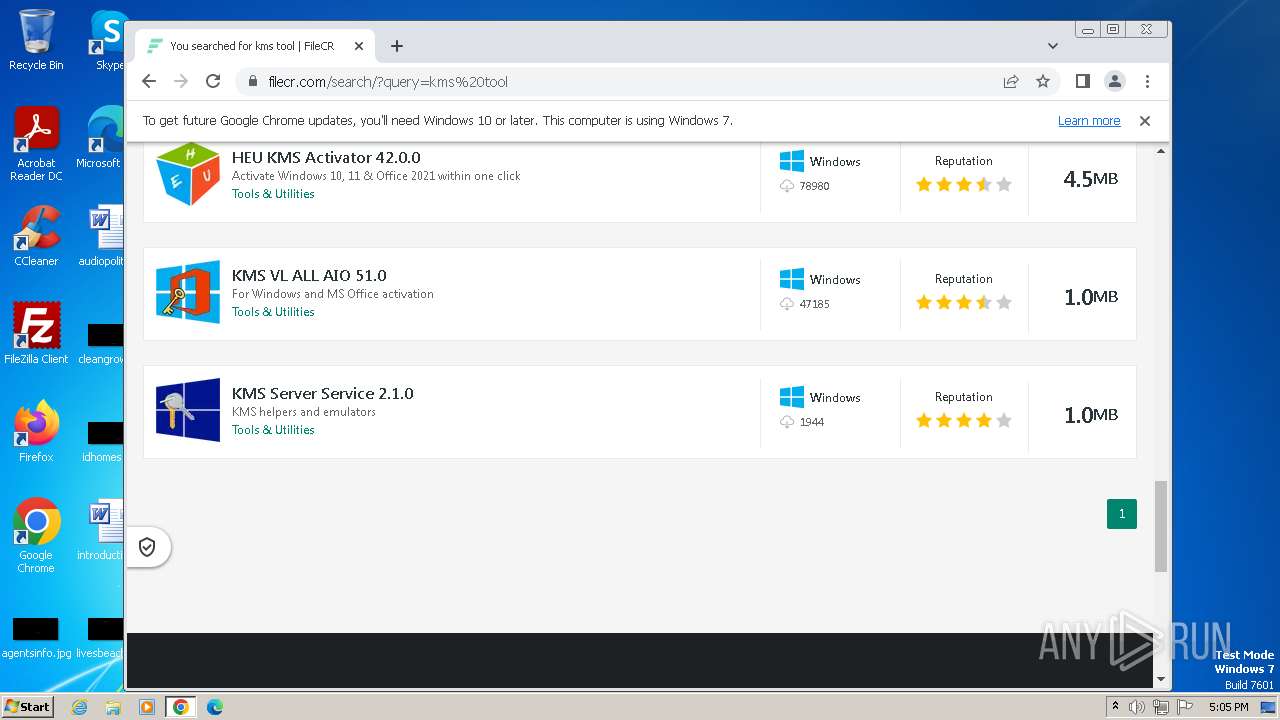Screen dimensions: 1280x720
Task: Open HEU KMS Activator 42.0.0 title link
Action: coord(326,157)
